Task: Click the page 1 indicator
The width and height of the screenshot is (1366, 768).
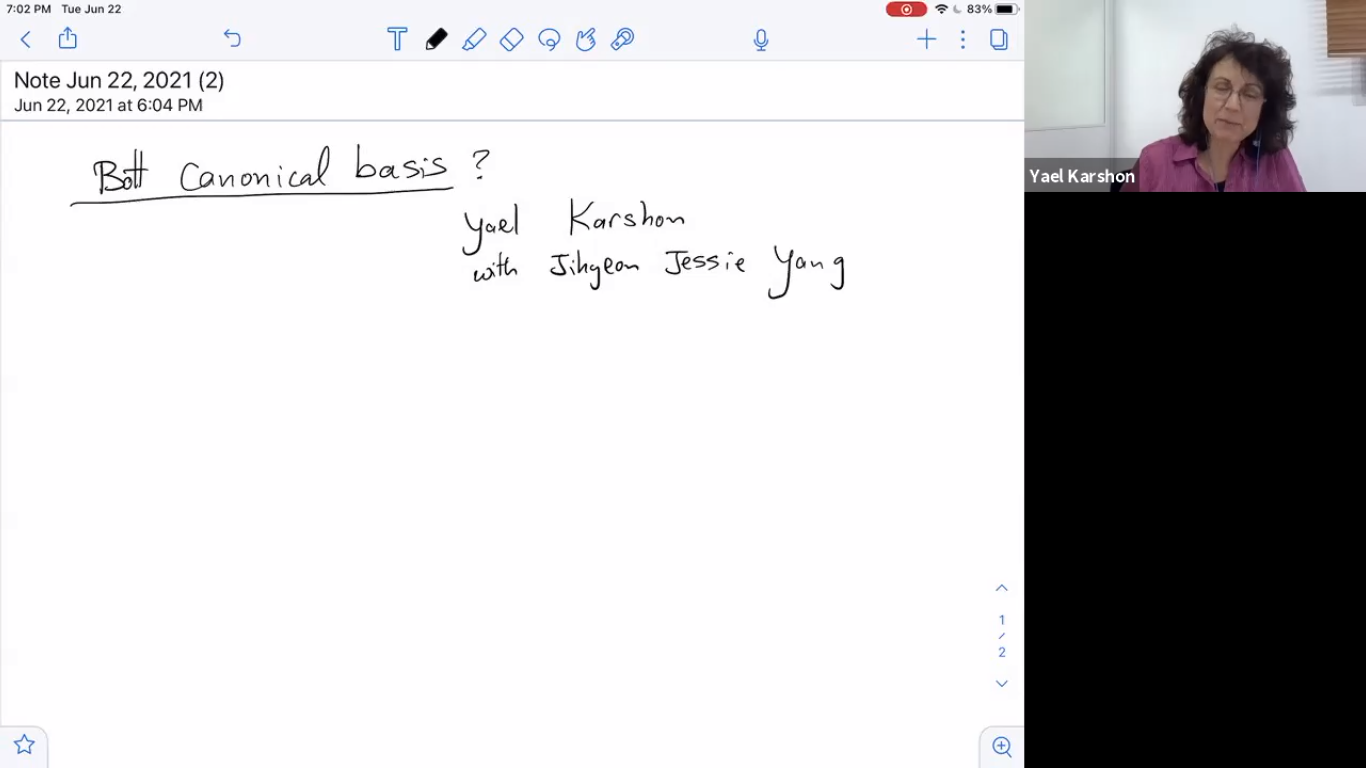Action: [1001, 620]
